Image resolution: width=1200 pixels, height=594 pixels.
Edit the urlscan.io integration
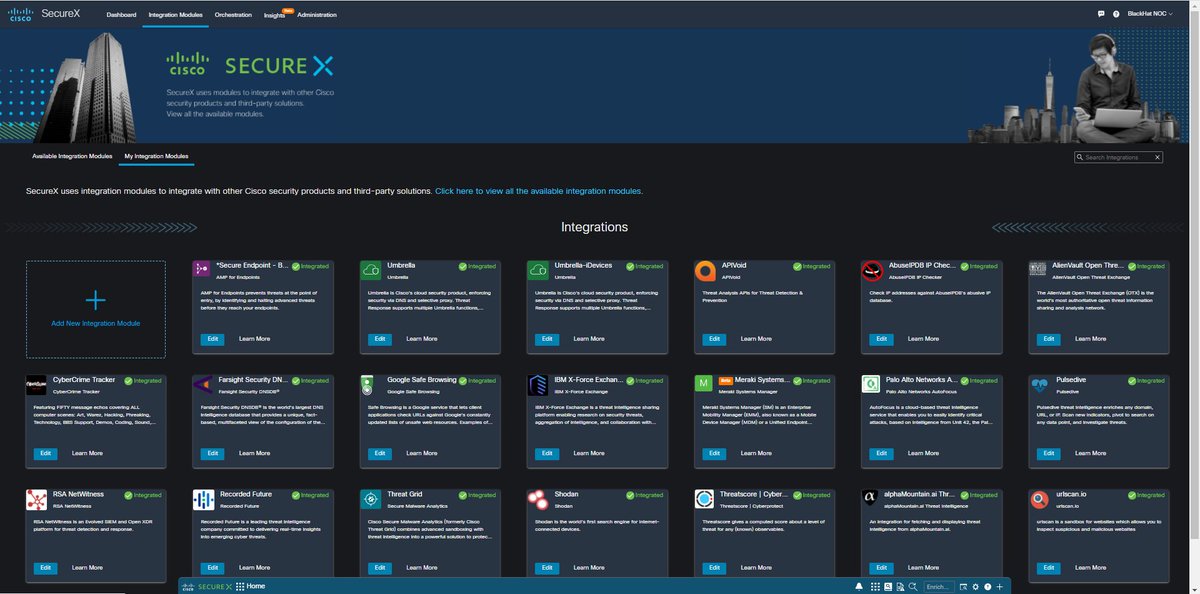pos(1047,567)
